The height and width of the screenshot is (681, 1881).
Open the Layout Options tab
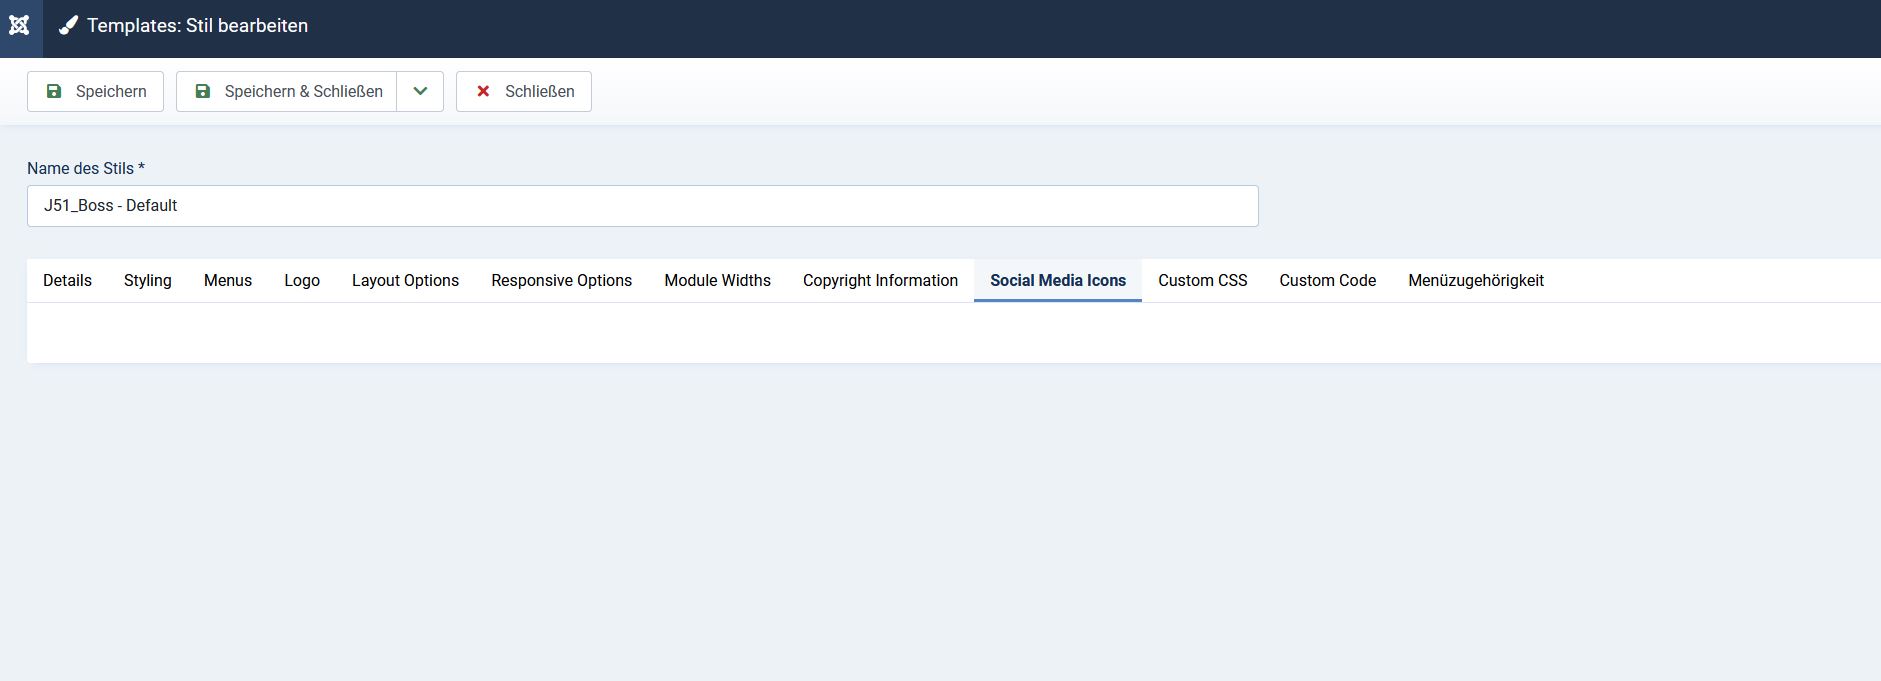[x=405, y=281]
